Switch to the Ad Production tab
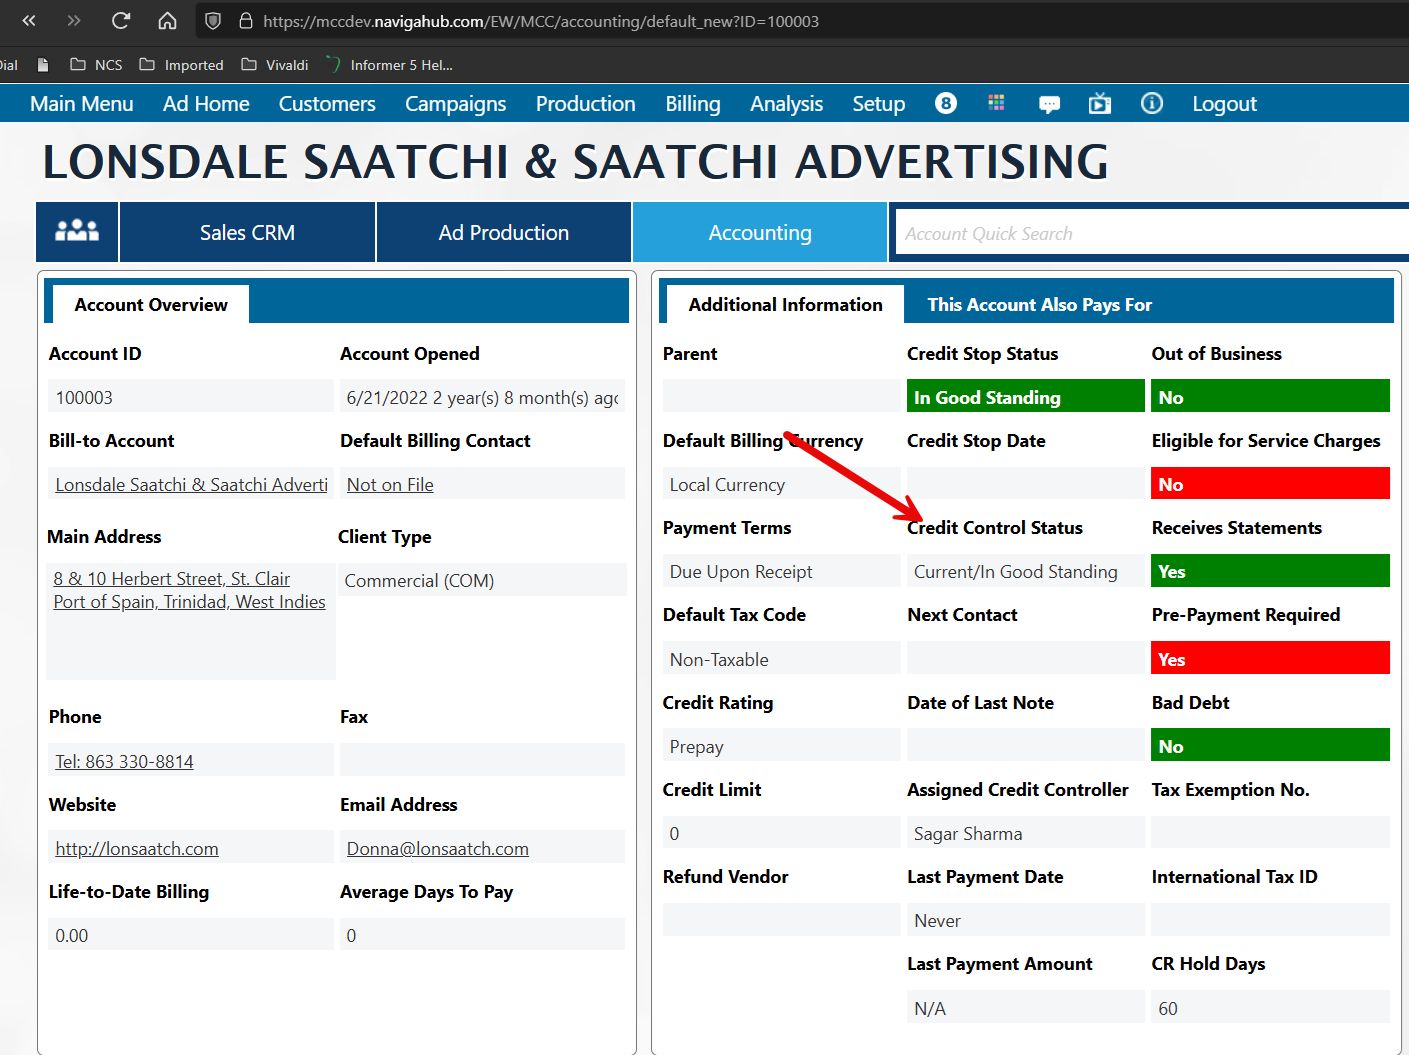Viewport: 1409px width, 1055px height. pos(504,232)
